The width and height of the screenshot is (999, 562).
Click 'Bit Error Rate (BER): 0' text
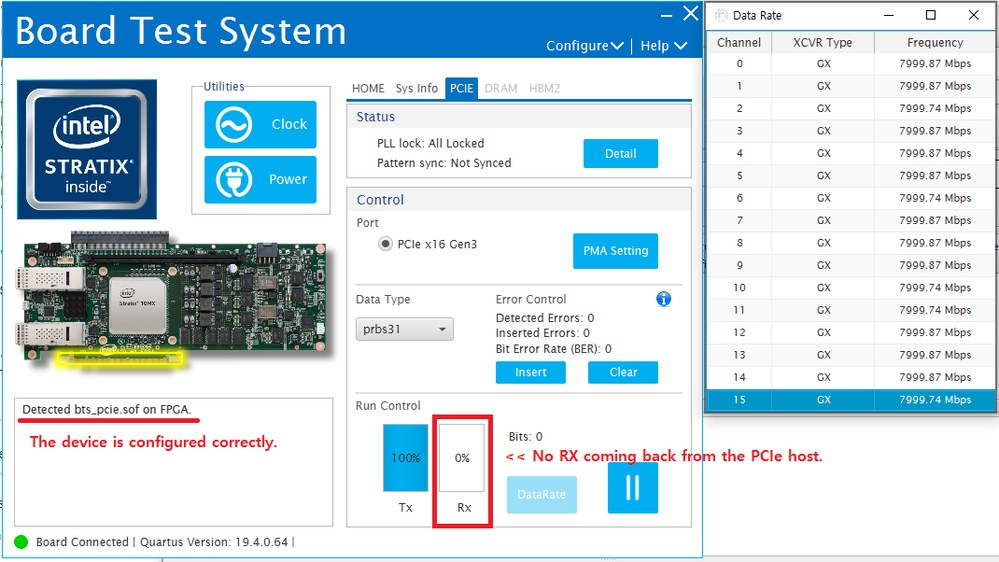coord(554,349)
